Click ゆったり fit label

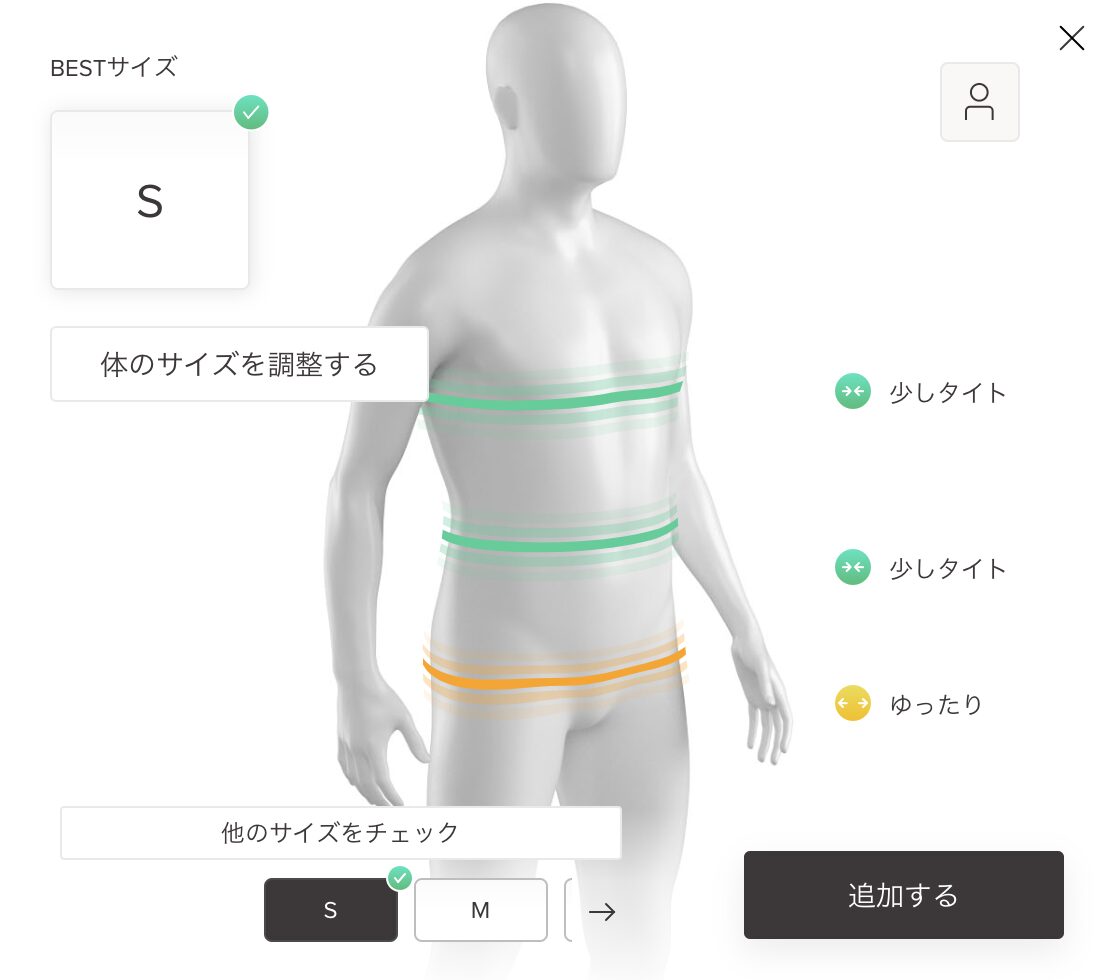pyautogui.click(x=935, y=704)
